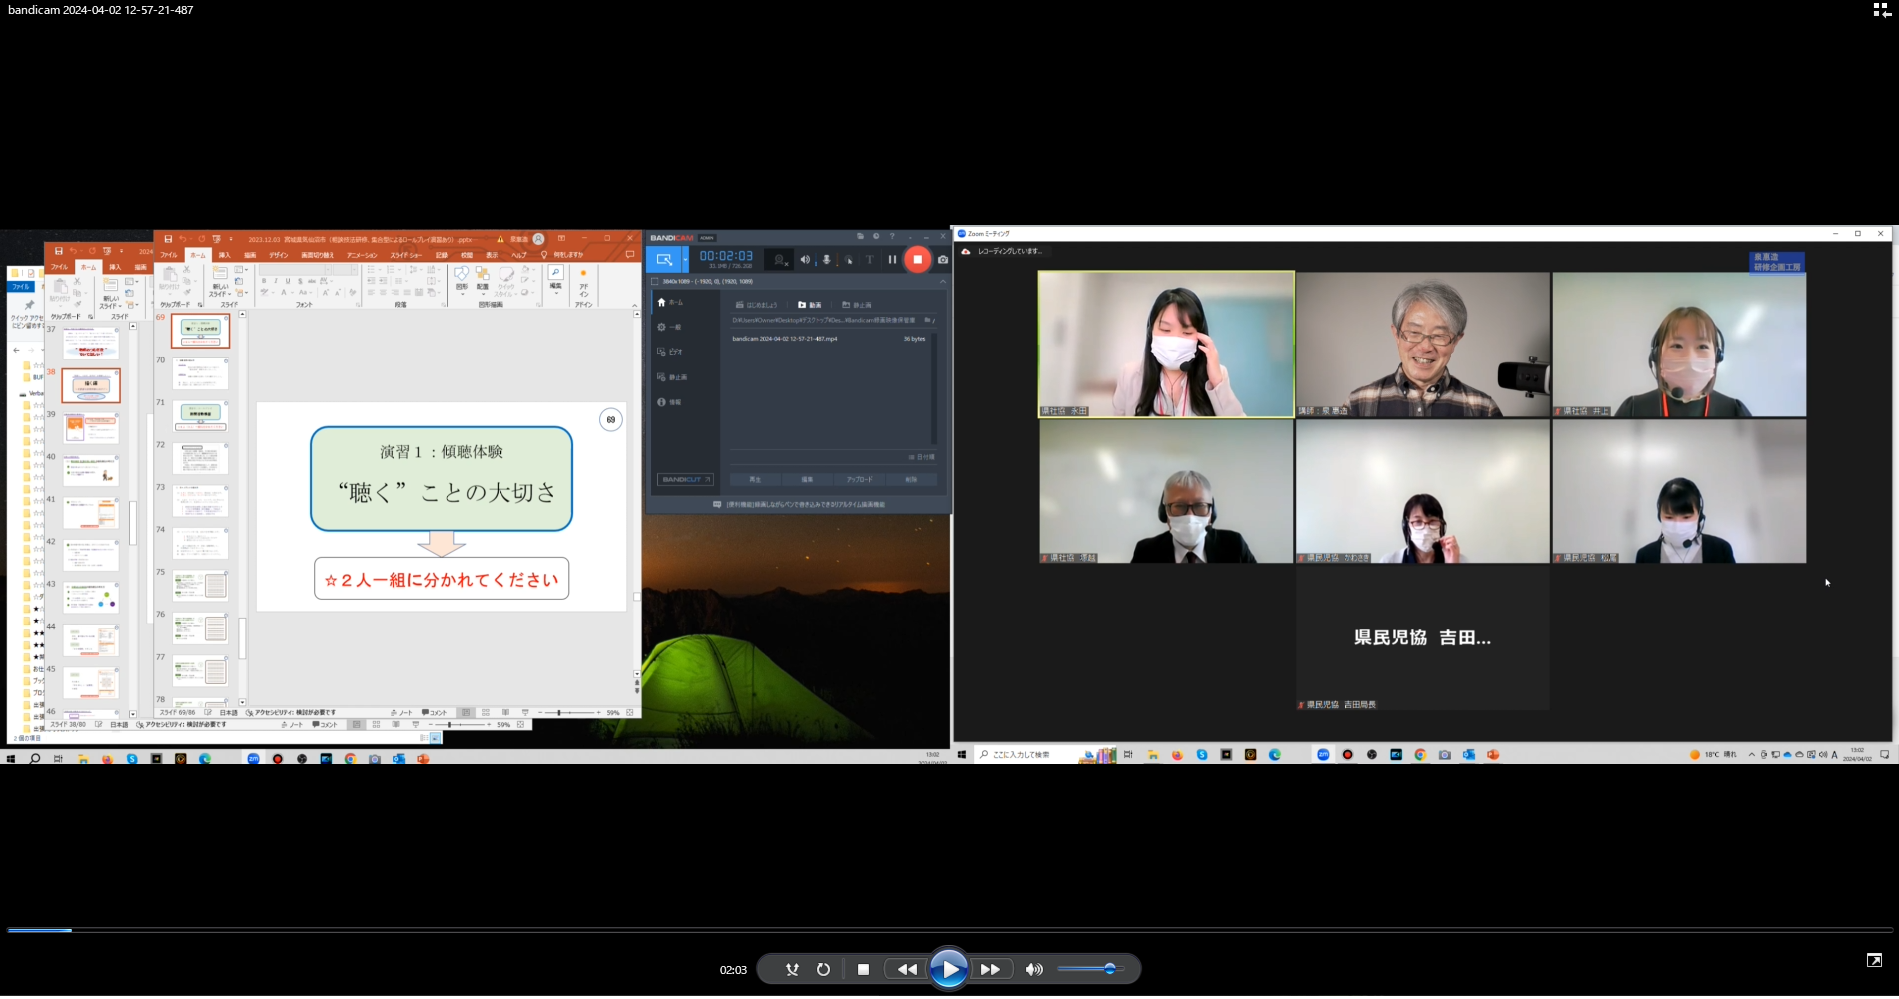The height and width of the screenshot is (999, 1899).
Task: Open Zoom icon in right taskbar
Action: click(1323, 755)
